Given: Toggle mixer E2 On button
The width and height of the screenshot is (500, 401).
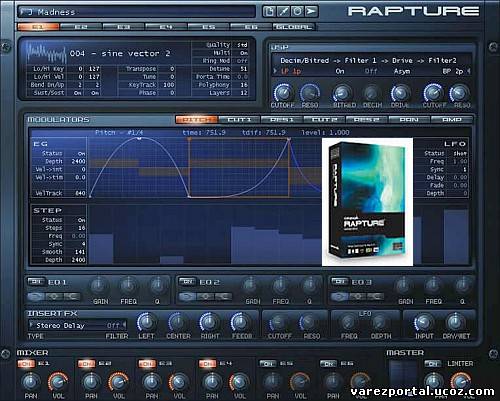Looking at the screenshot, I should pos(87,364).
